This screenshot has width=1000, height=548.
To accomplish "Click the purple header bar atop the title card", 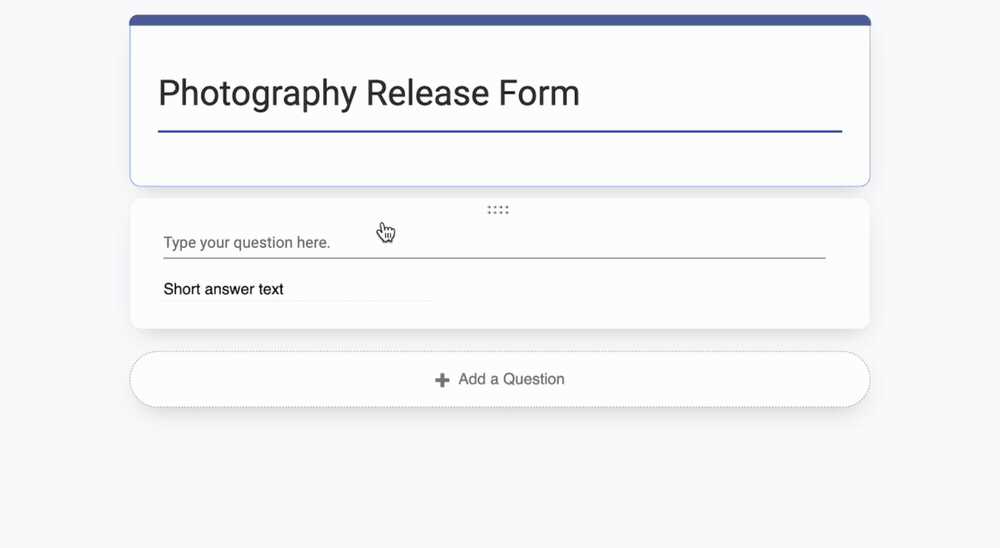I will [500, 20].
